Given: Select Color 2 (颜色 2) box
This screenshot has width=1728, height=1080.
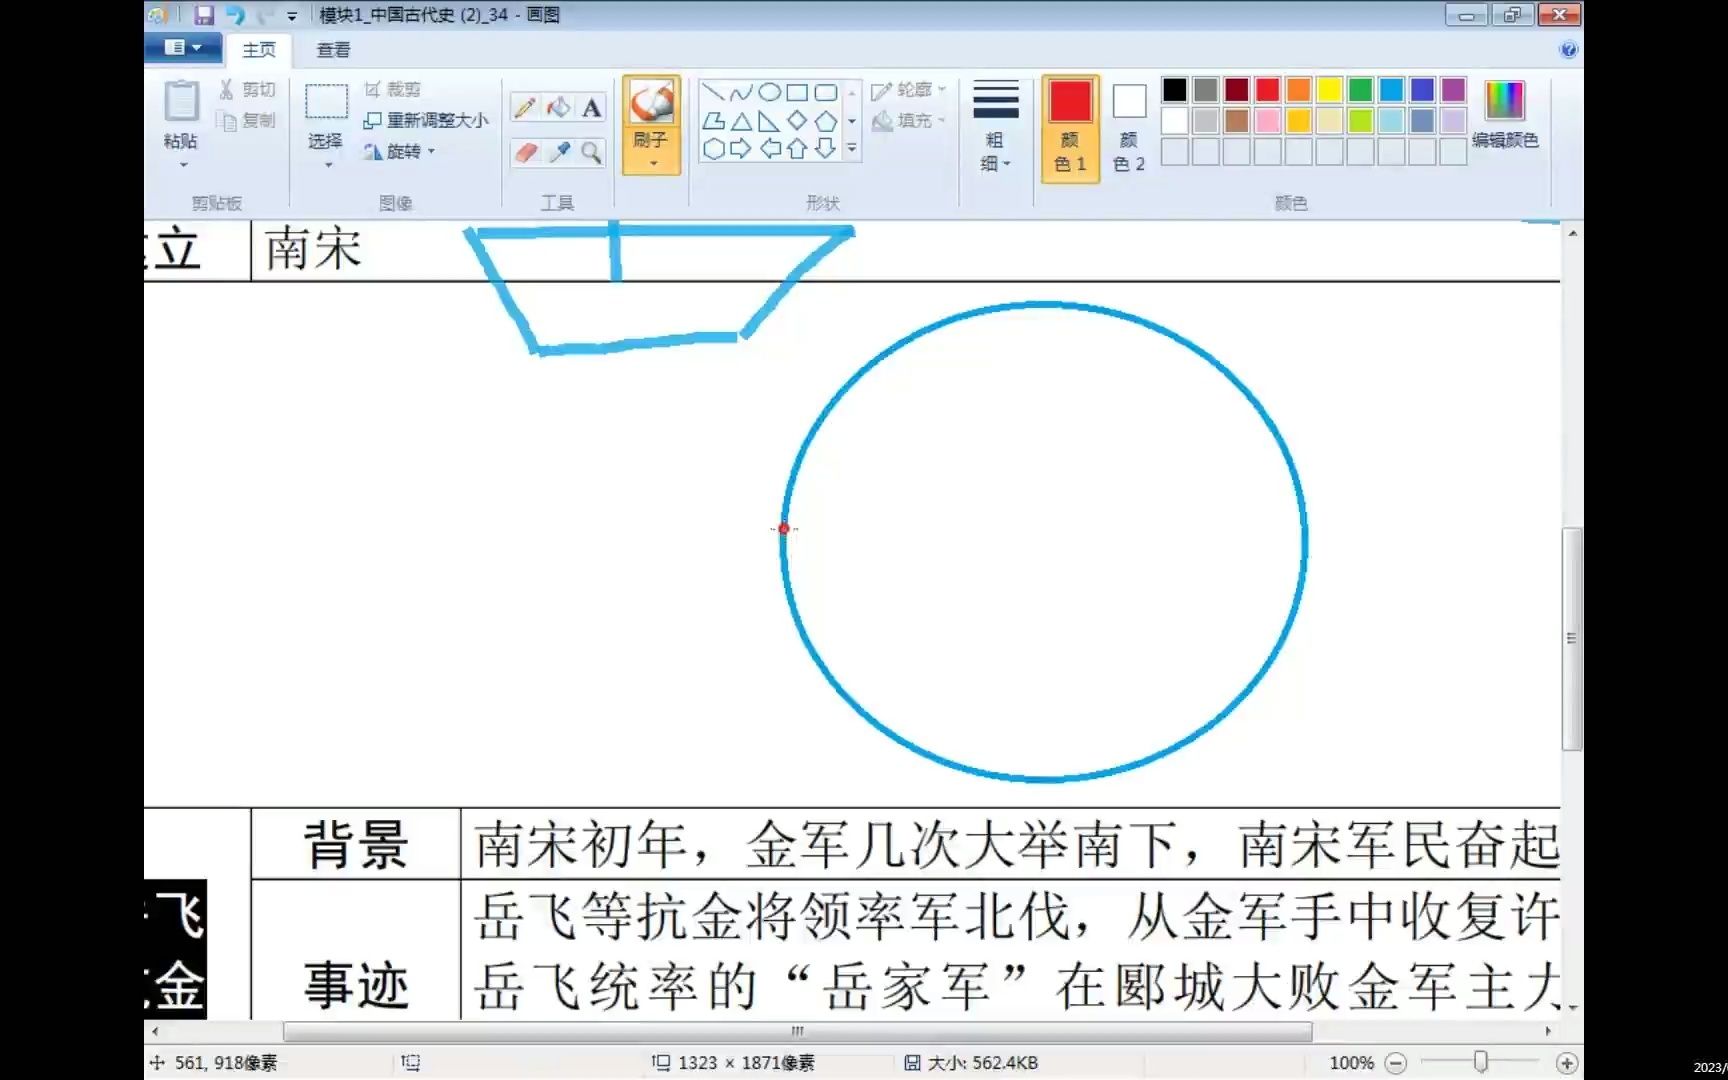Looking at the screenshot, I should tap(1129, 127).
